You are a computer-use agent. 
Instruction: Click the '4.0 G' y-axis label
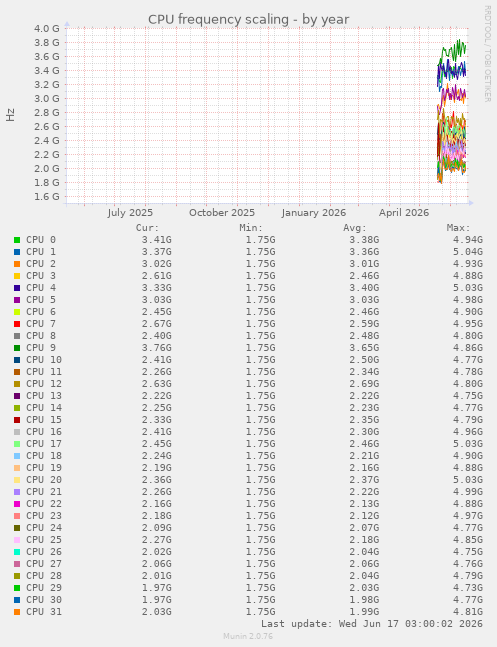point(47,28)
